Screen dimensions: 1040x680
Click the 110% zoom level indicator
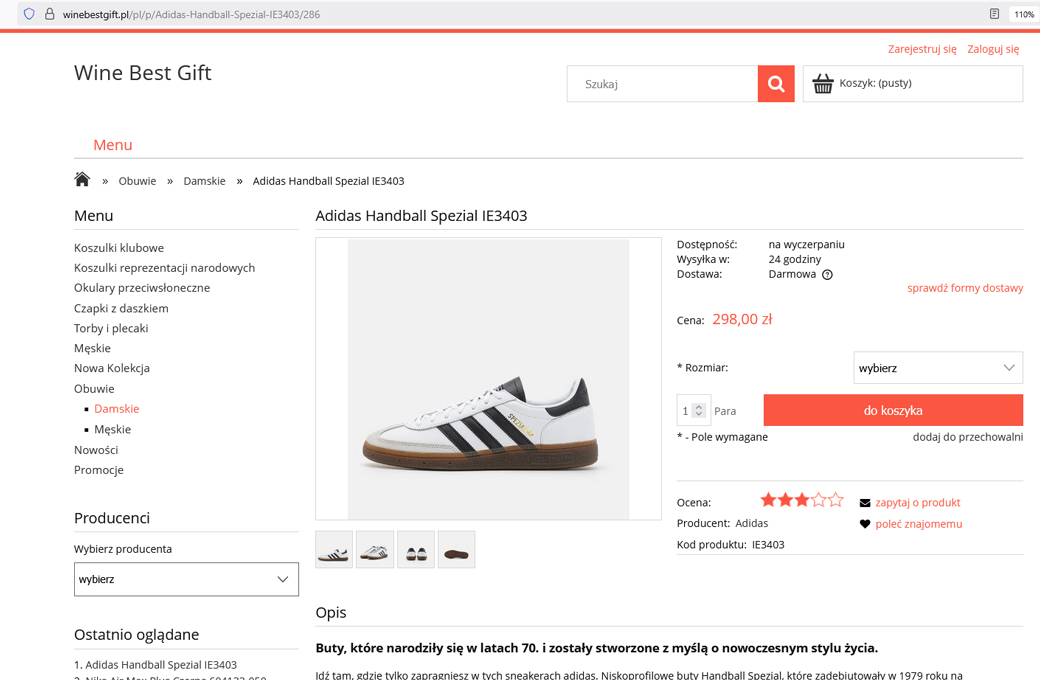(1023, 14)
